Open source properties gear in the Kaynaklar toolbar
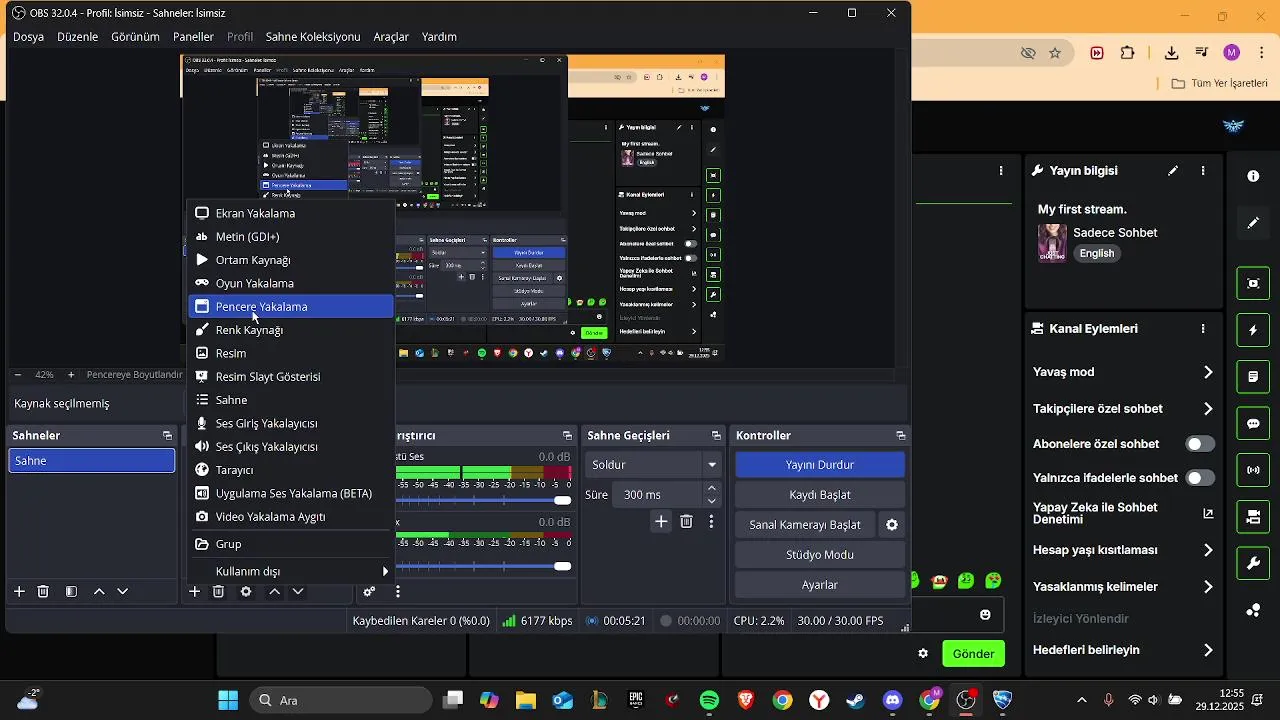This screenshot has height=720, width=1280. (246, 592)
